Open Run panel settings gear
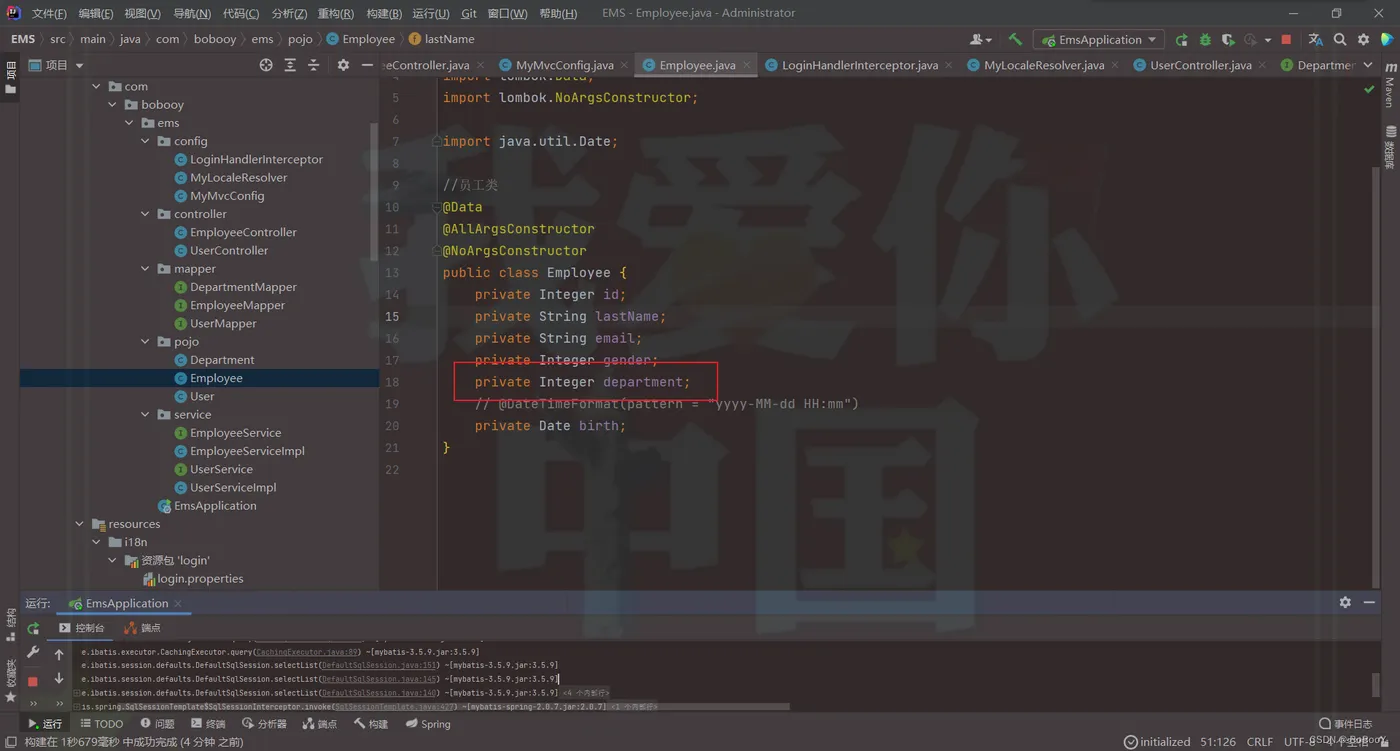 [x=1345, y=602]
